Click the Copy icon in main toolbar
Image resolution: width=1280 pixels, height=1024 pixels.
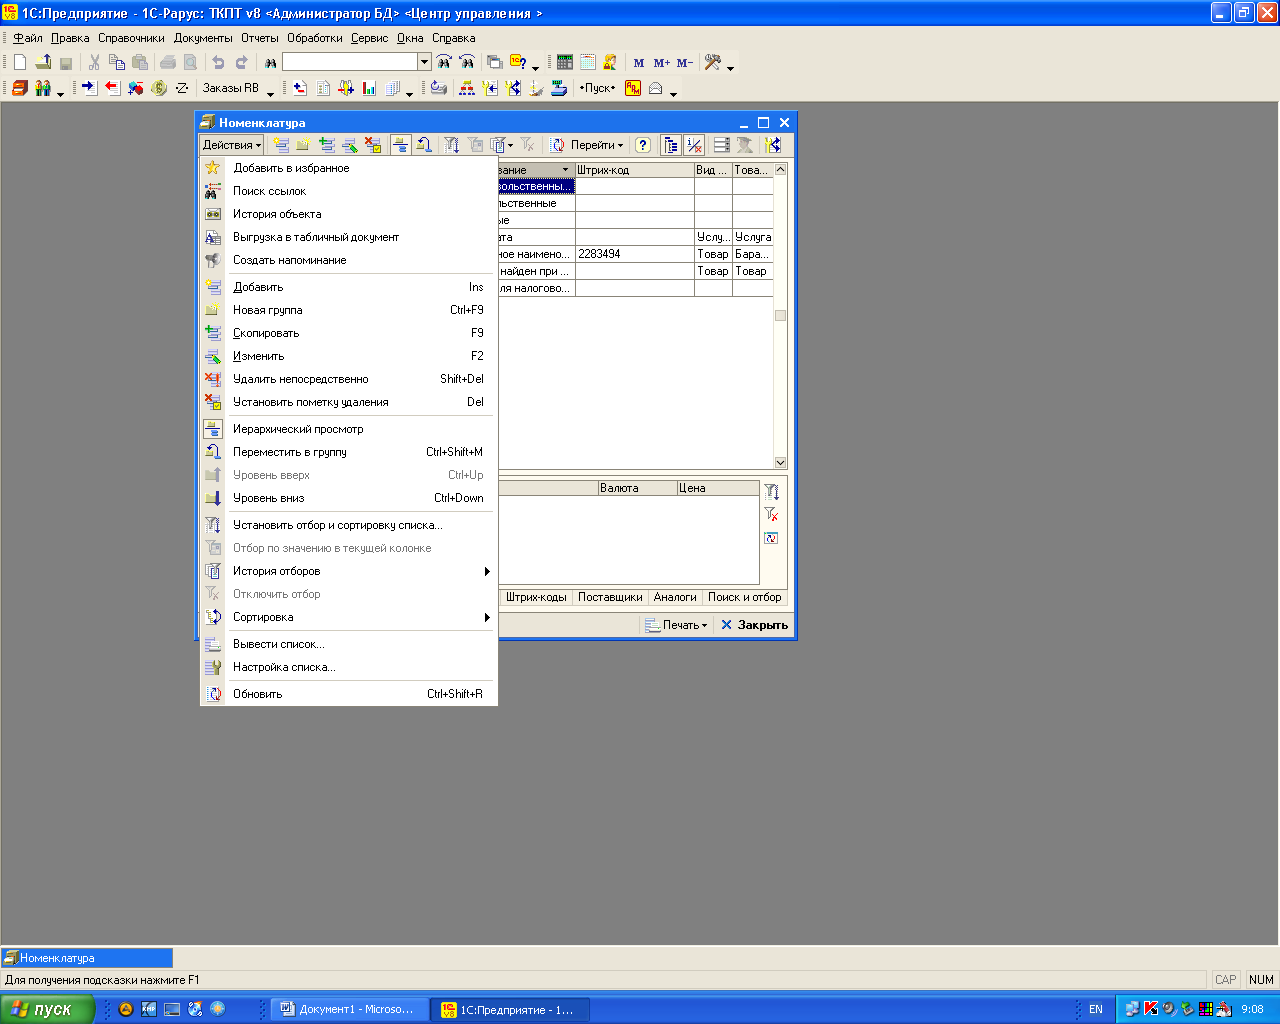[117, 62]
